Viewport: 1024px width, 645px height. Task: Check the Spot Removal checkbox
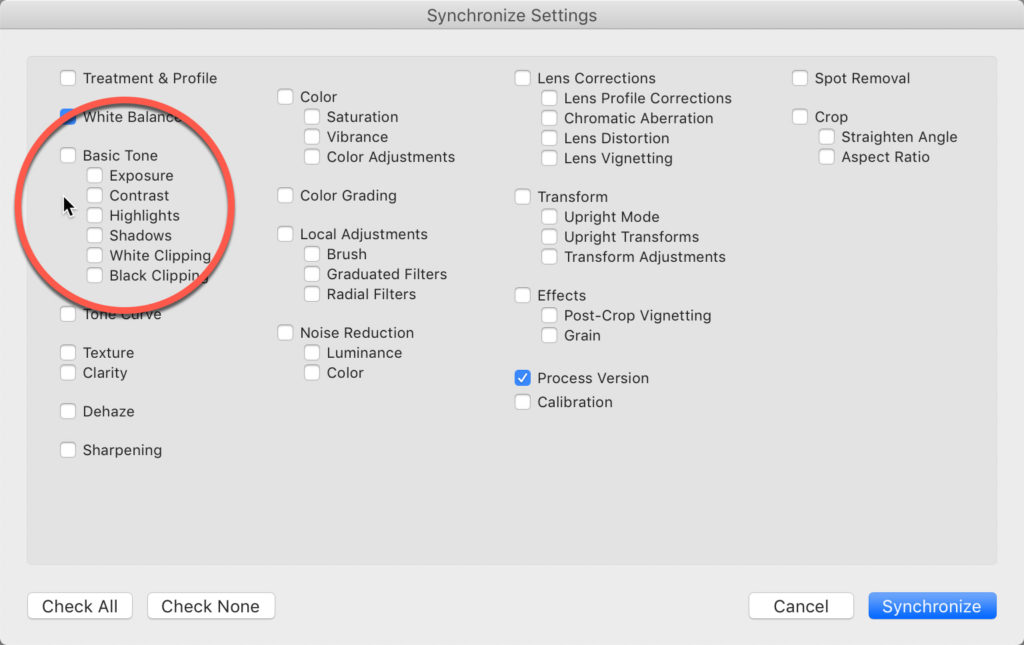click(x=800, y=78)
